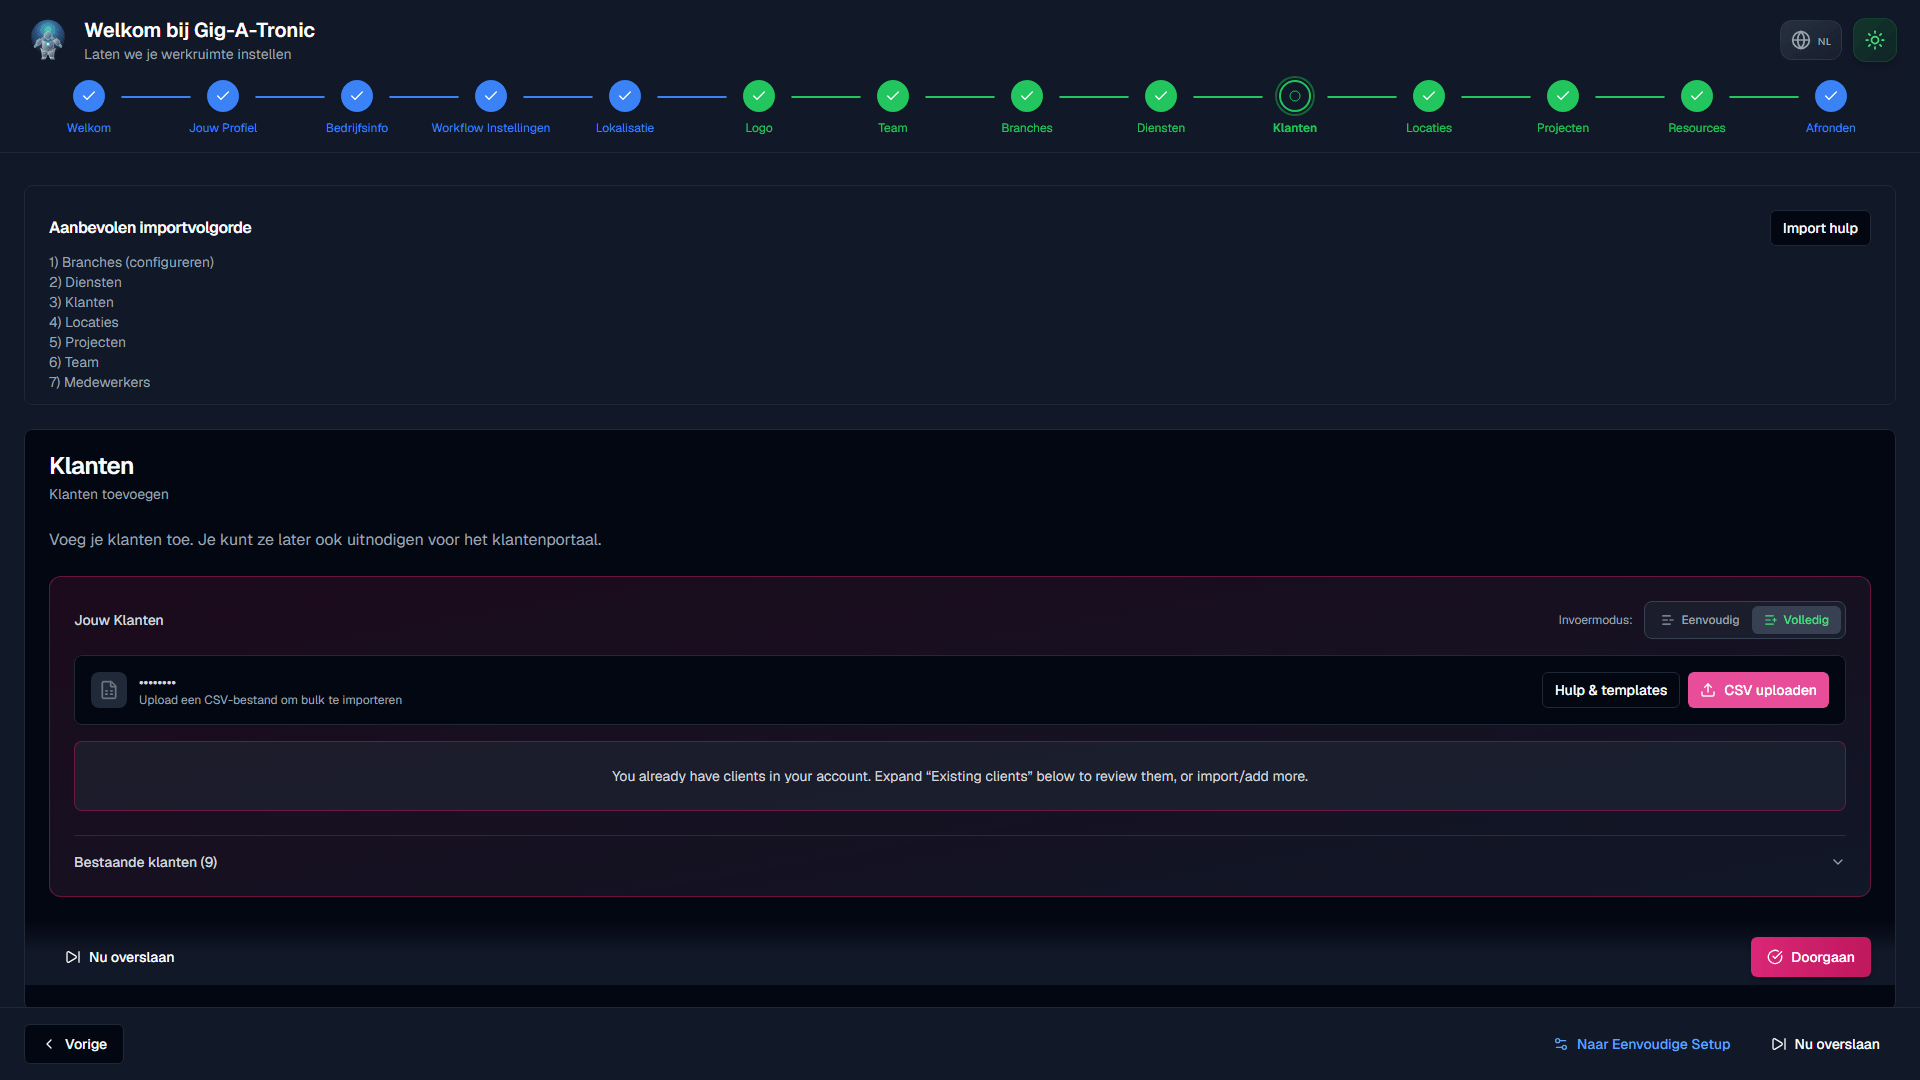This screenshot has height=1080, width=1920.
Task: Open the Projecten step label
Action: (x=1563, y=128)
